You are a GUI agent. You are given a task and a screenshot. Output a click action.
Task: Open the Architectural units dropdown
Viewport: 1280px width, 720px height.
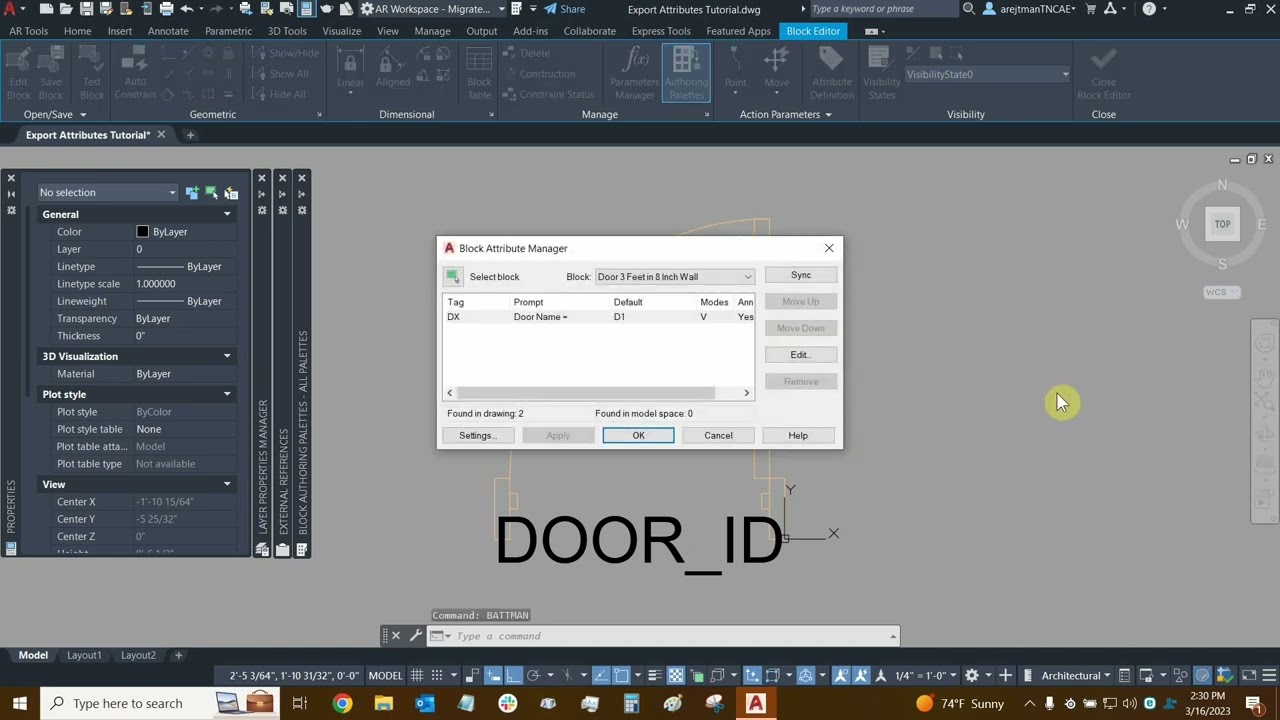click(x=1076, y=675)
